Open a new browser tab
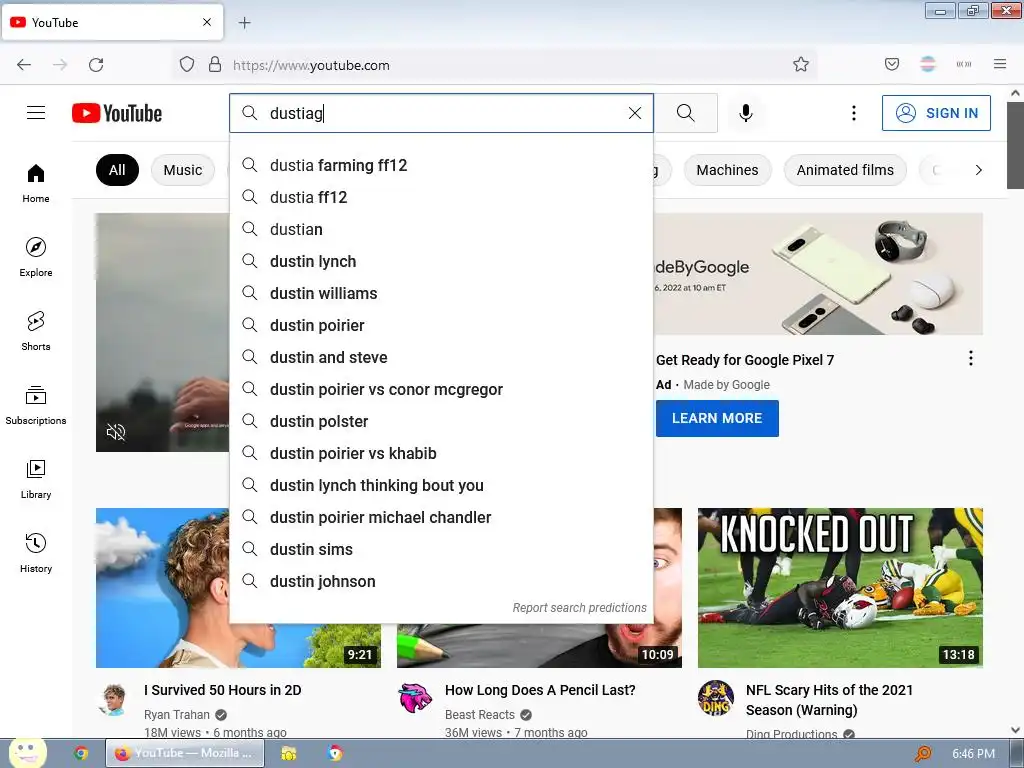1024x768 pixels. tap(245, 23)
